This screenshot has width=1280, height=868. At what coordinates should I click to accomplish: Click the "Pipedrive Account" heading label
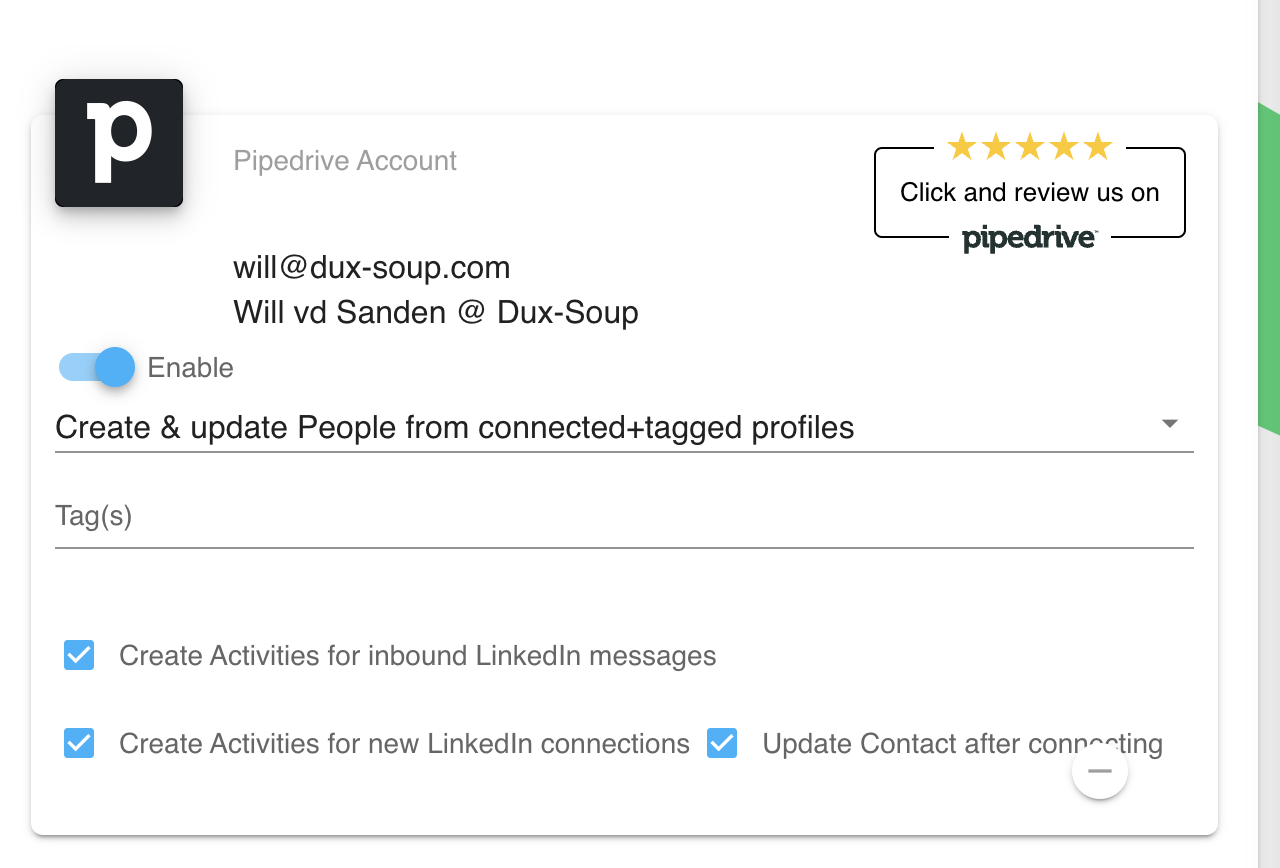[345, 161]
